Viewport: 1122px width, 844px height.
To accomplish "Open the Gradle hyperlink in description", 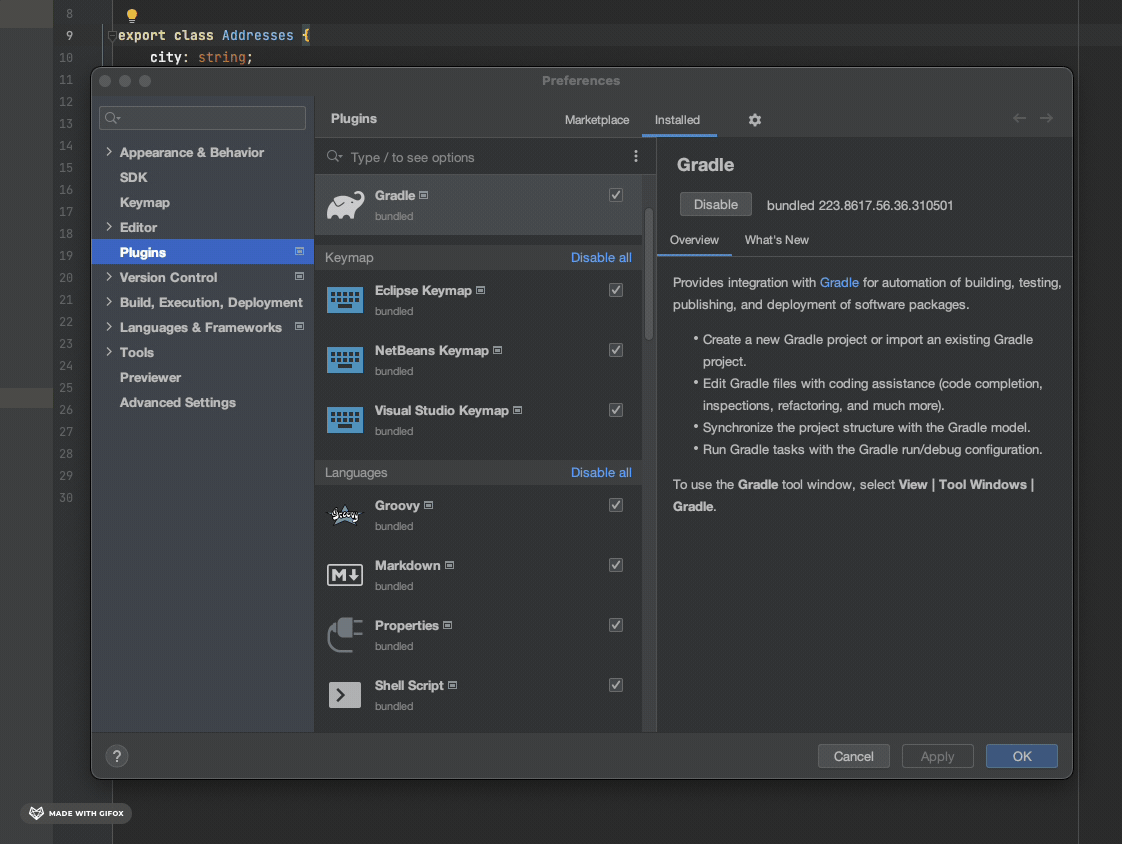I will coord(839,283).
